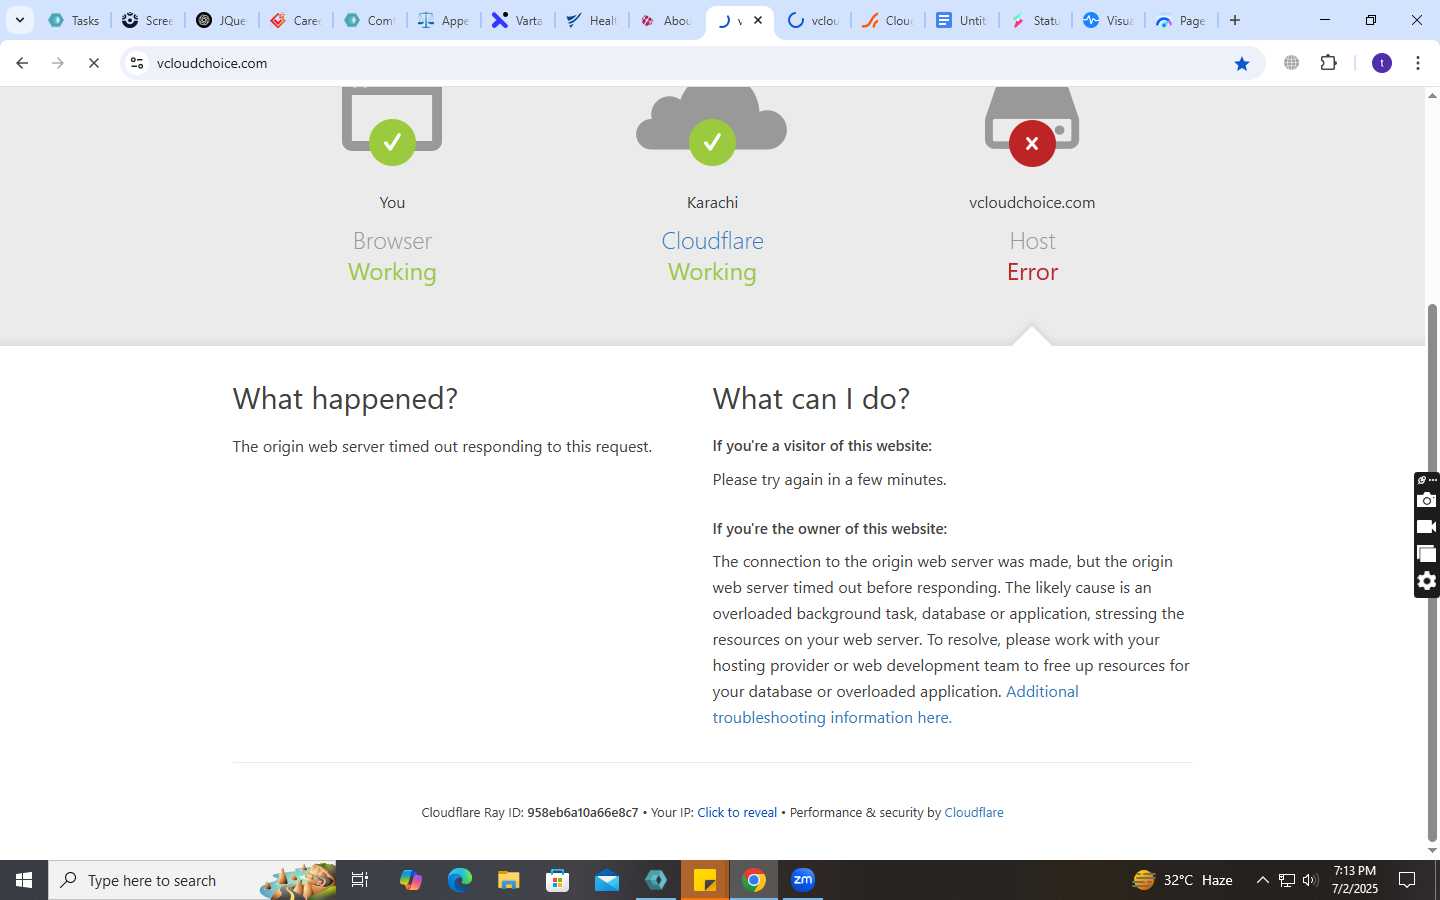1440x900 pixels.
Task: Click the address bar URL field
Action: [690, 63]
